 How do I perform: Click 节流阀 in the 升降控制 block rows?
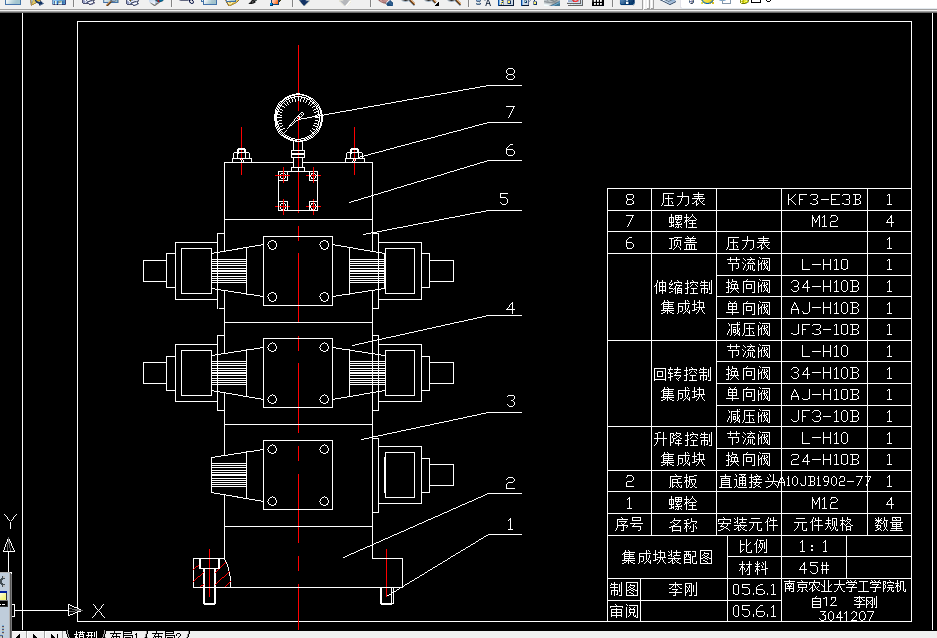[x=748, y=438]
